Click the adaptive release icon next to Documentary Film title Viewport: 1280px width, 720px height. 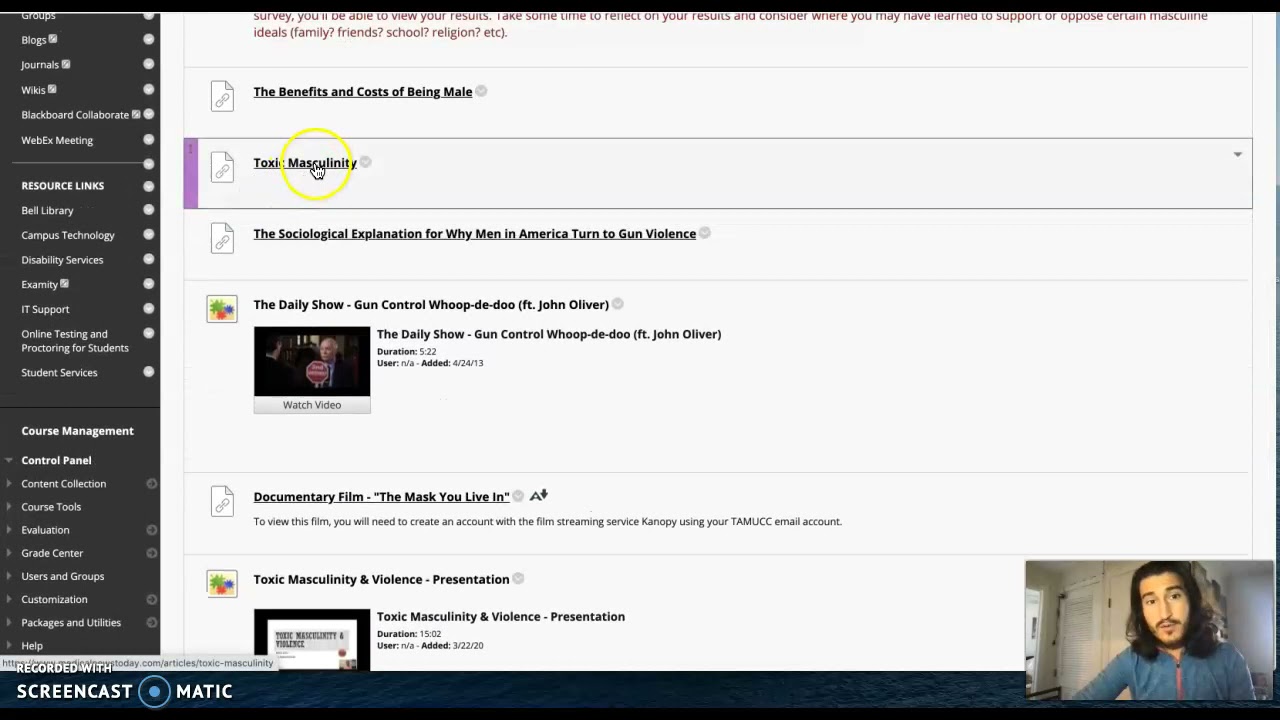coord(538,495)
